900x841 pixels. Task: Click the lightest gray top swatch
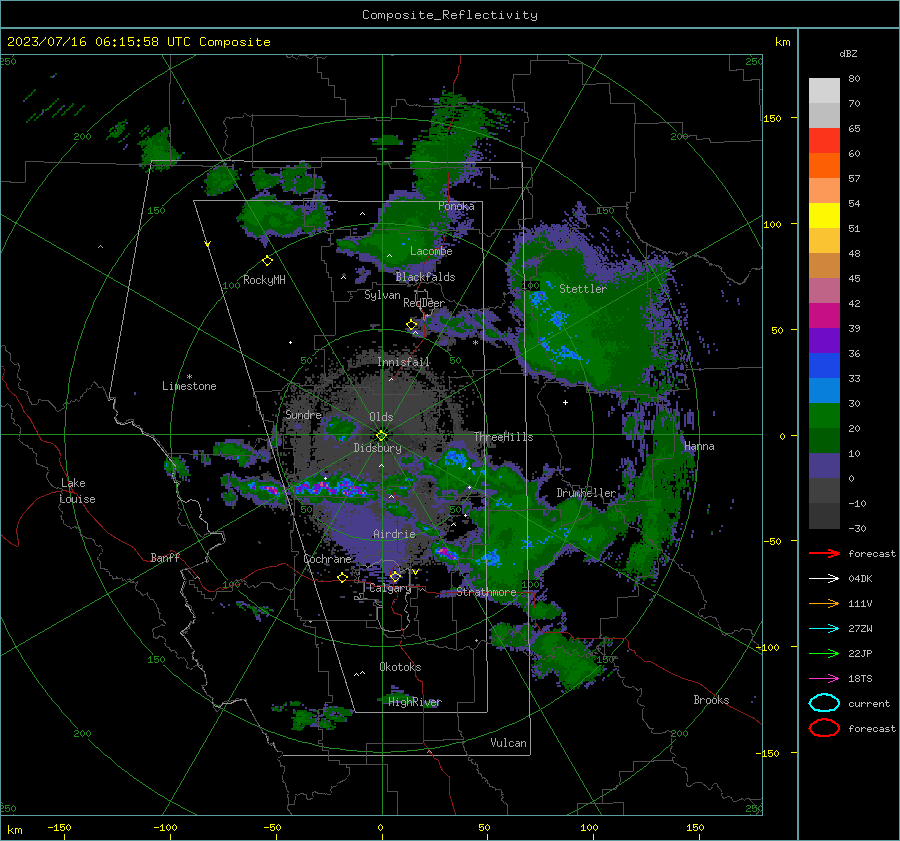point(824,91)
